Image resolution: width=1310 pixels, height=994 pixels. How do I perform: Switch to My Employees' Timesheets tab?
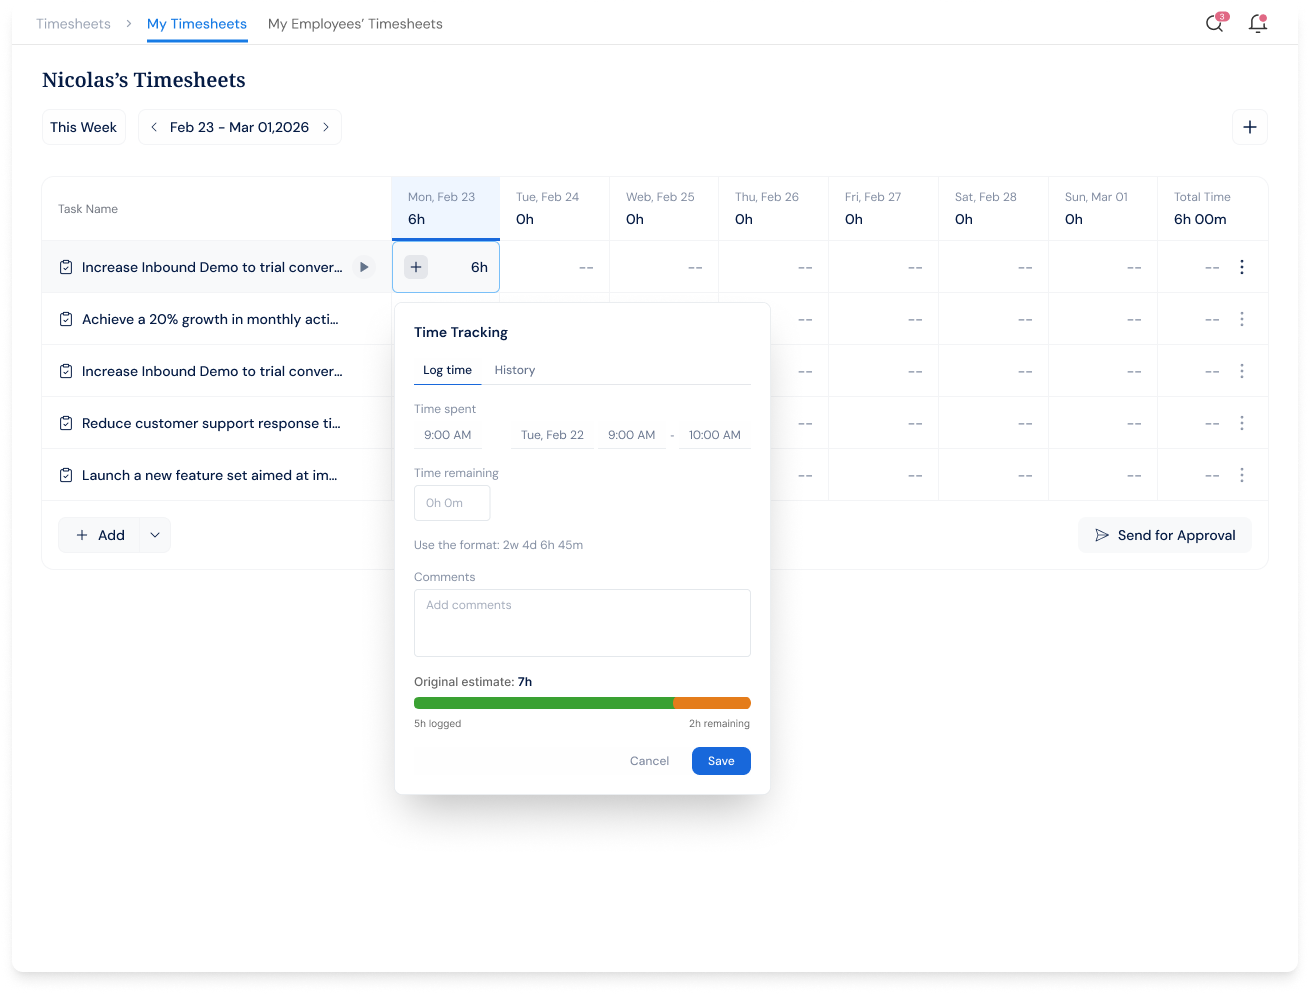click(355, 24)
